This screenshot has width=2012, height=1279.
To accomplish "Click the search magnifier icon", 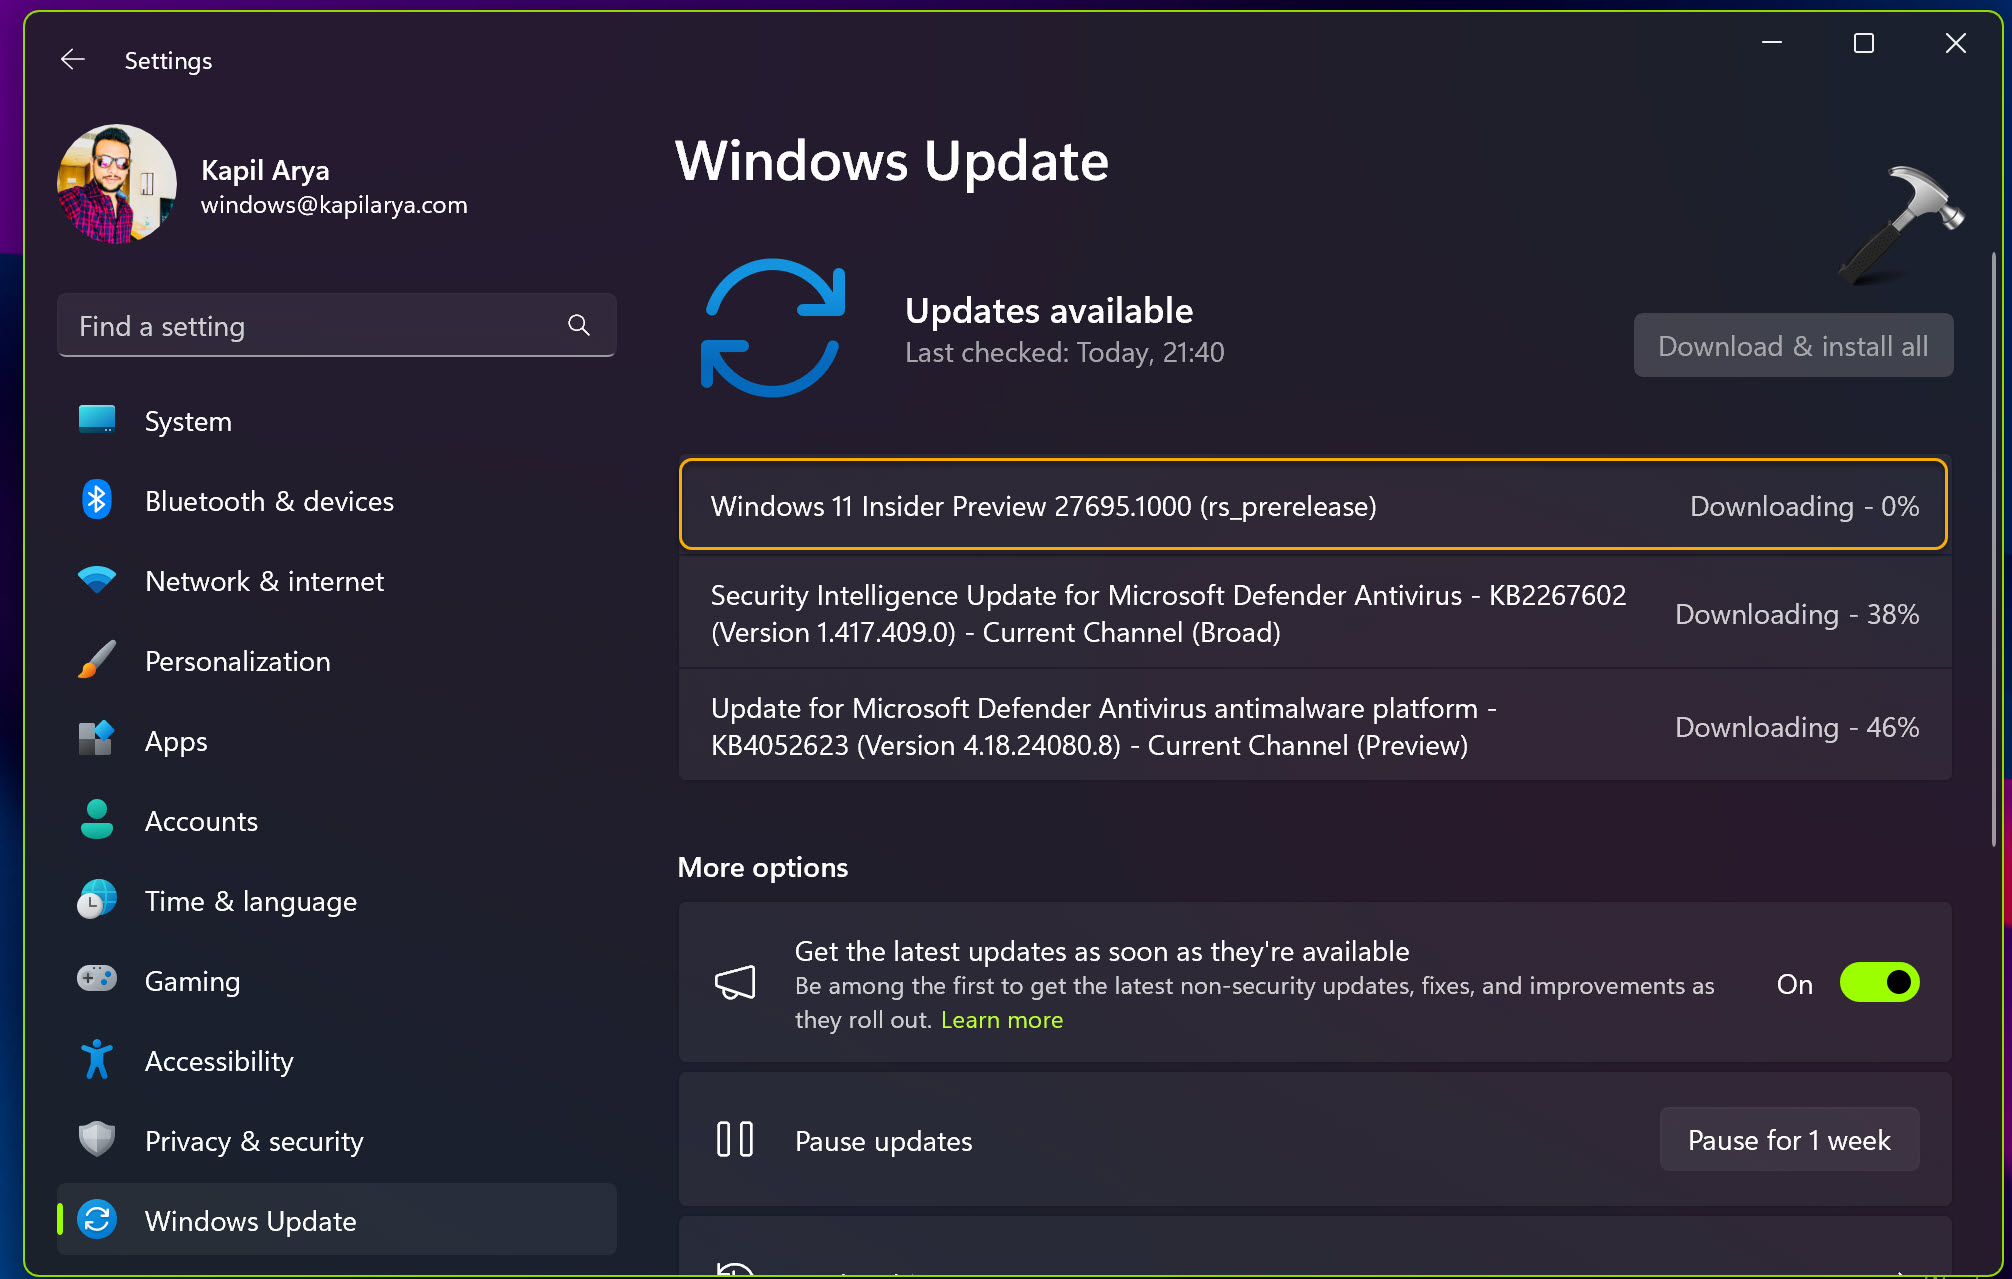I will pos(579,325).
